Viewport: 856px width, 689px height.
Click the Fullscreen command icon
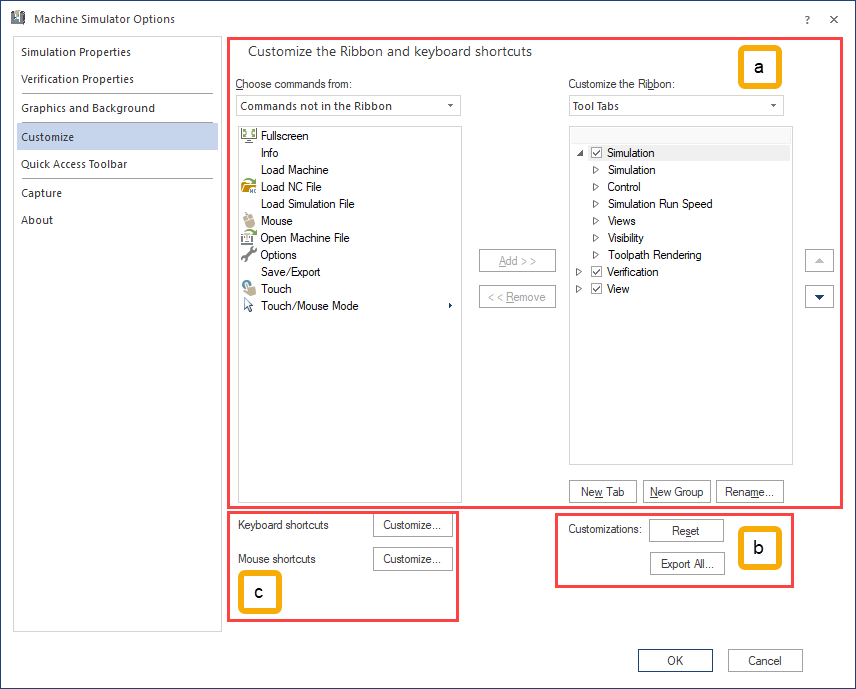249,136
